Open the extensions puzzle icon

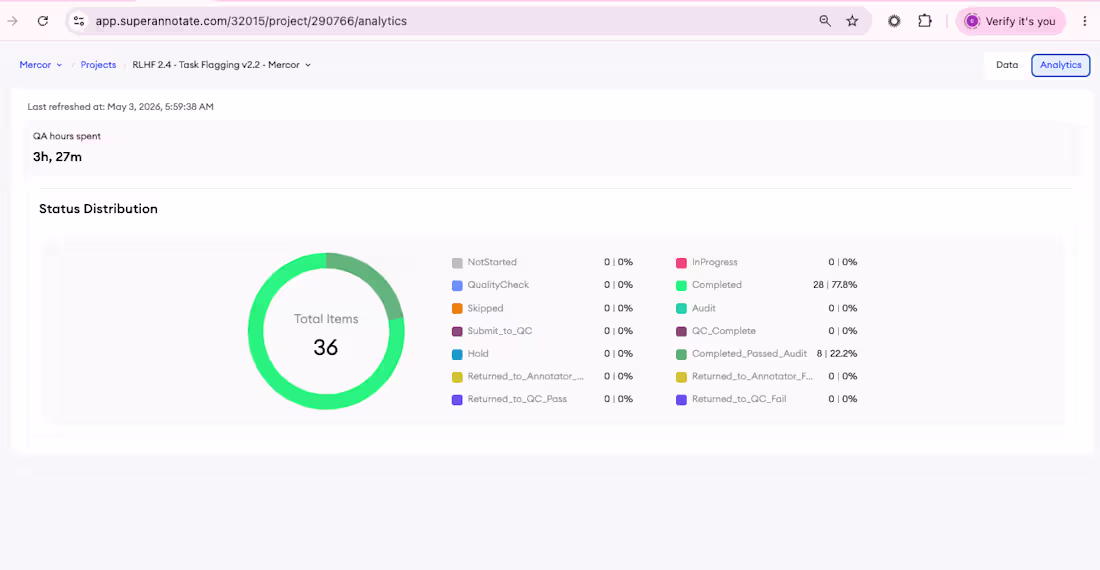[925, 21]
